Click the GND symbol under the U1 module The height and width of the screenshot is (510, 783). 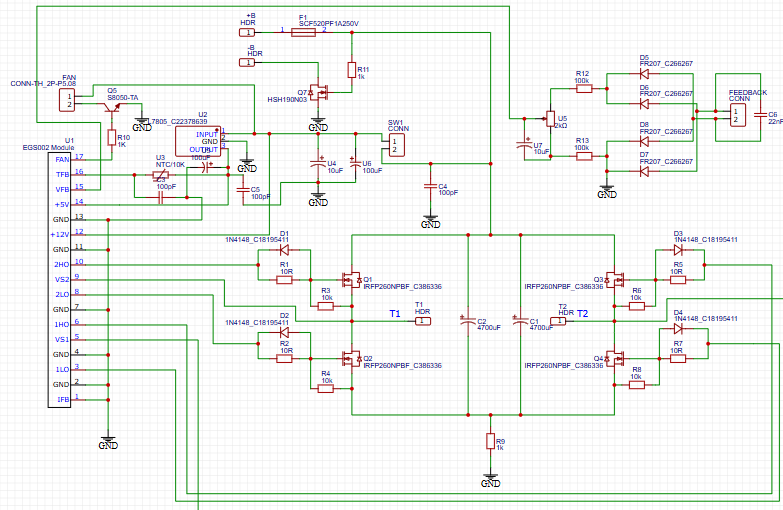108,443
